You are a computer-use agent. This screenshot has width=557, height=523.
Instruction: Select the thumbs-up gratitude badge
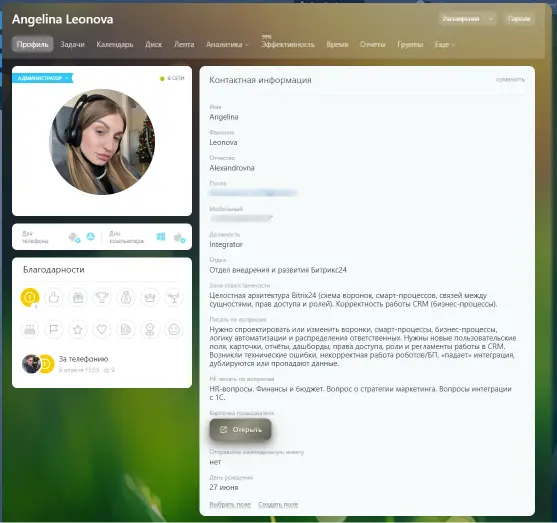point(54,297)
